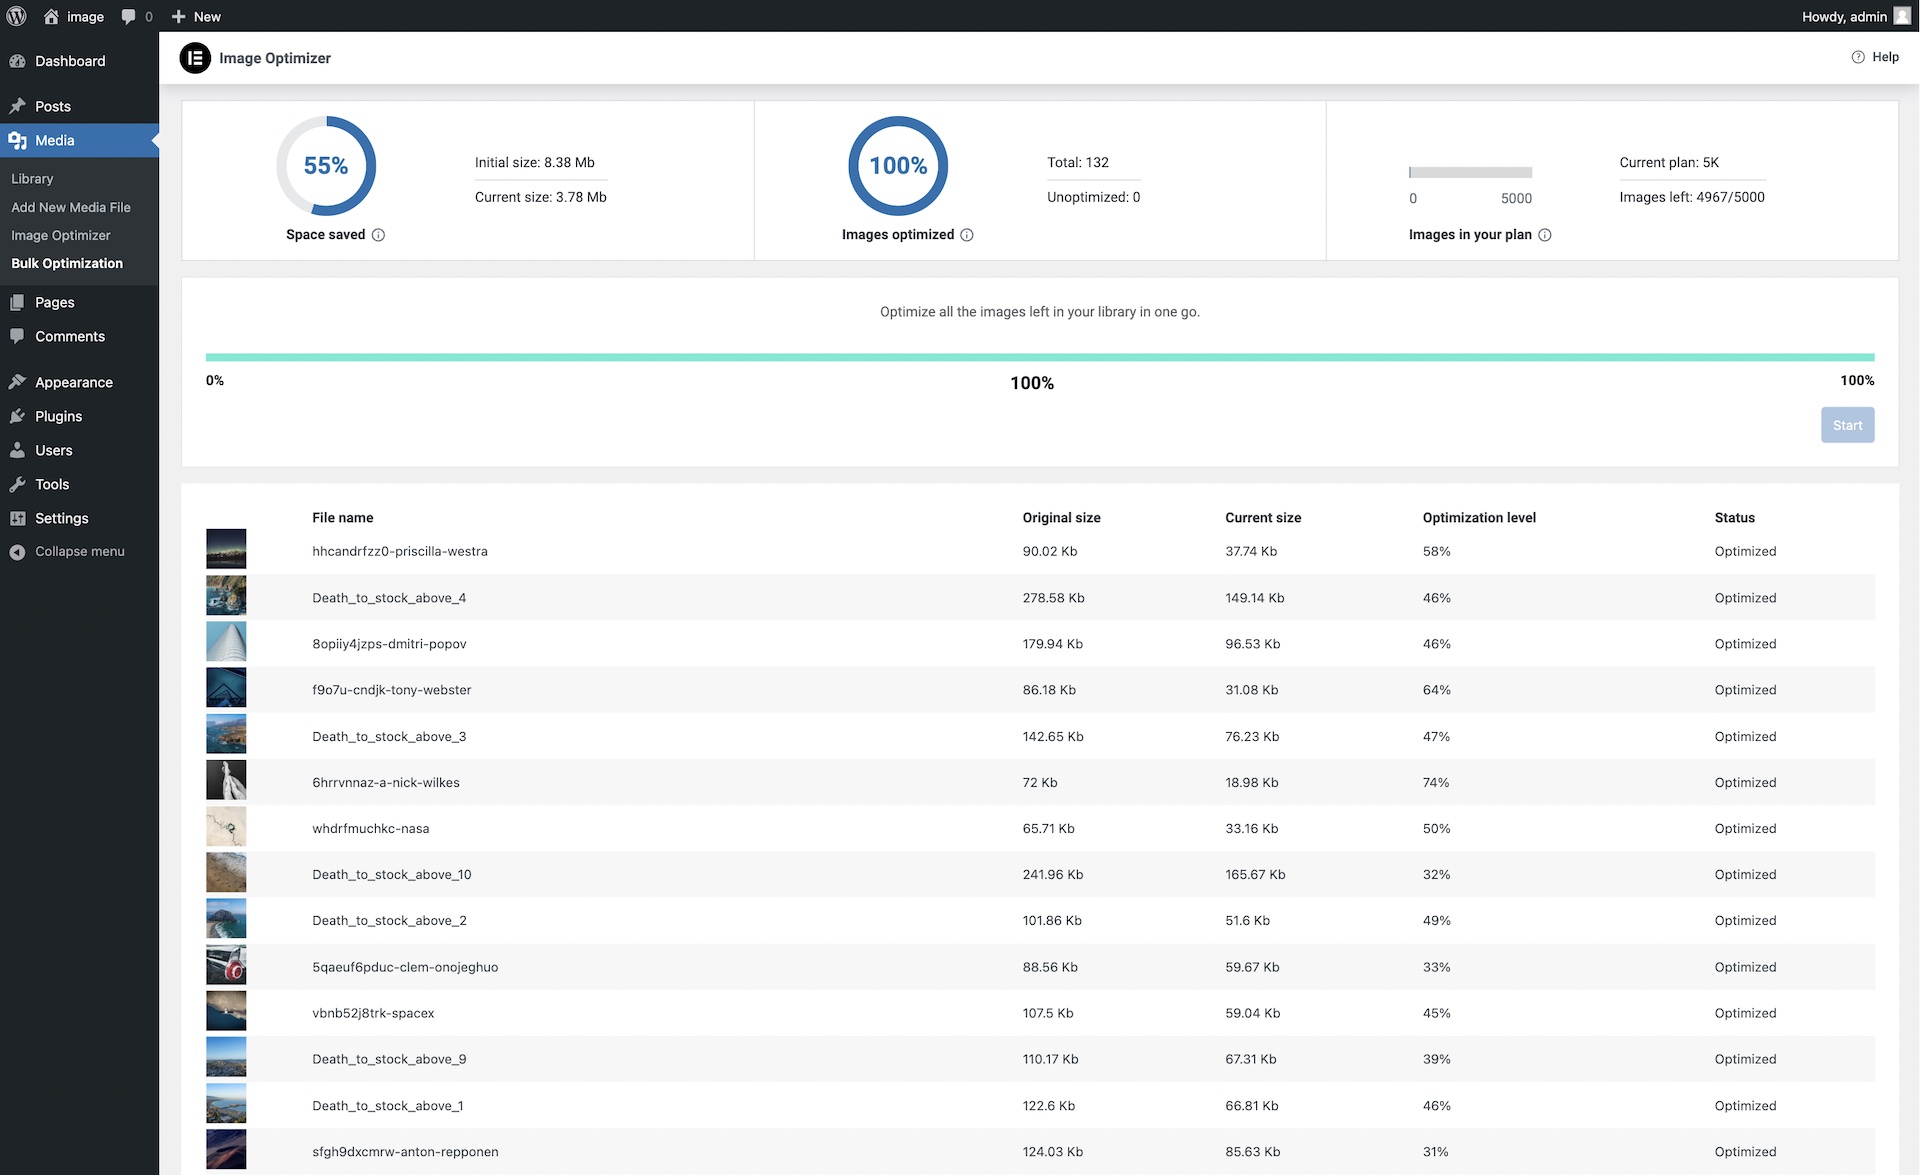Click the Space saved info tooltip icon

pos(379,233)
